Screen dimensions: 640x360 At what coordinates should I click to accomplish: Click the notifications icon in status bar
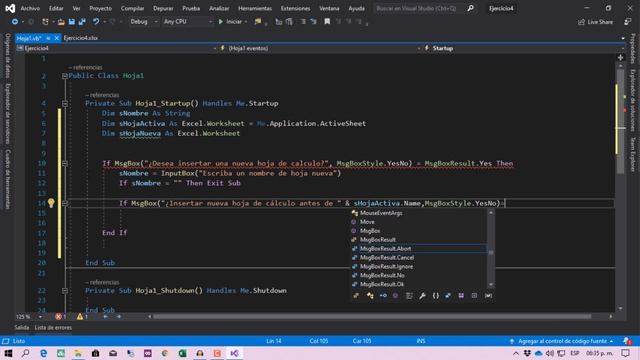pos(627,341)
